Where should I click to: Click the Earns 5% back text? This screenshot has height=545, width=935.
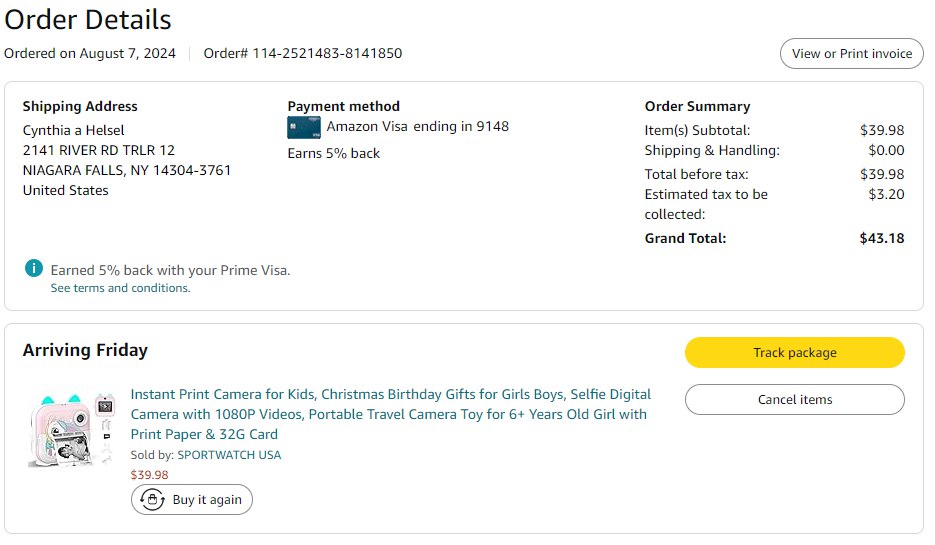334,153
